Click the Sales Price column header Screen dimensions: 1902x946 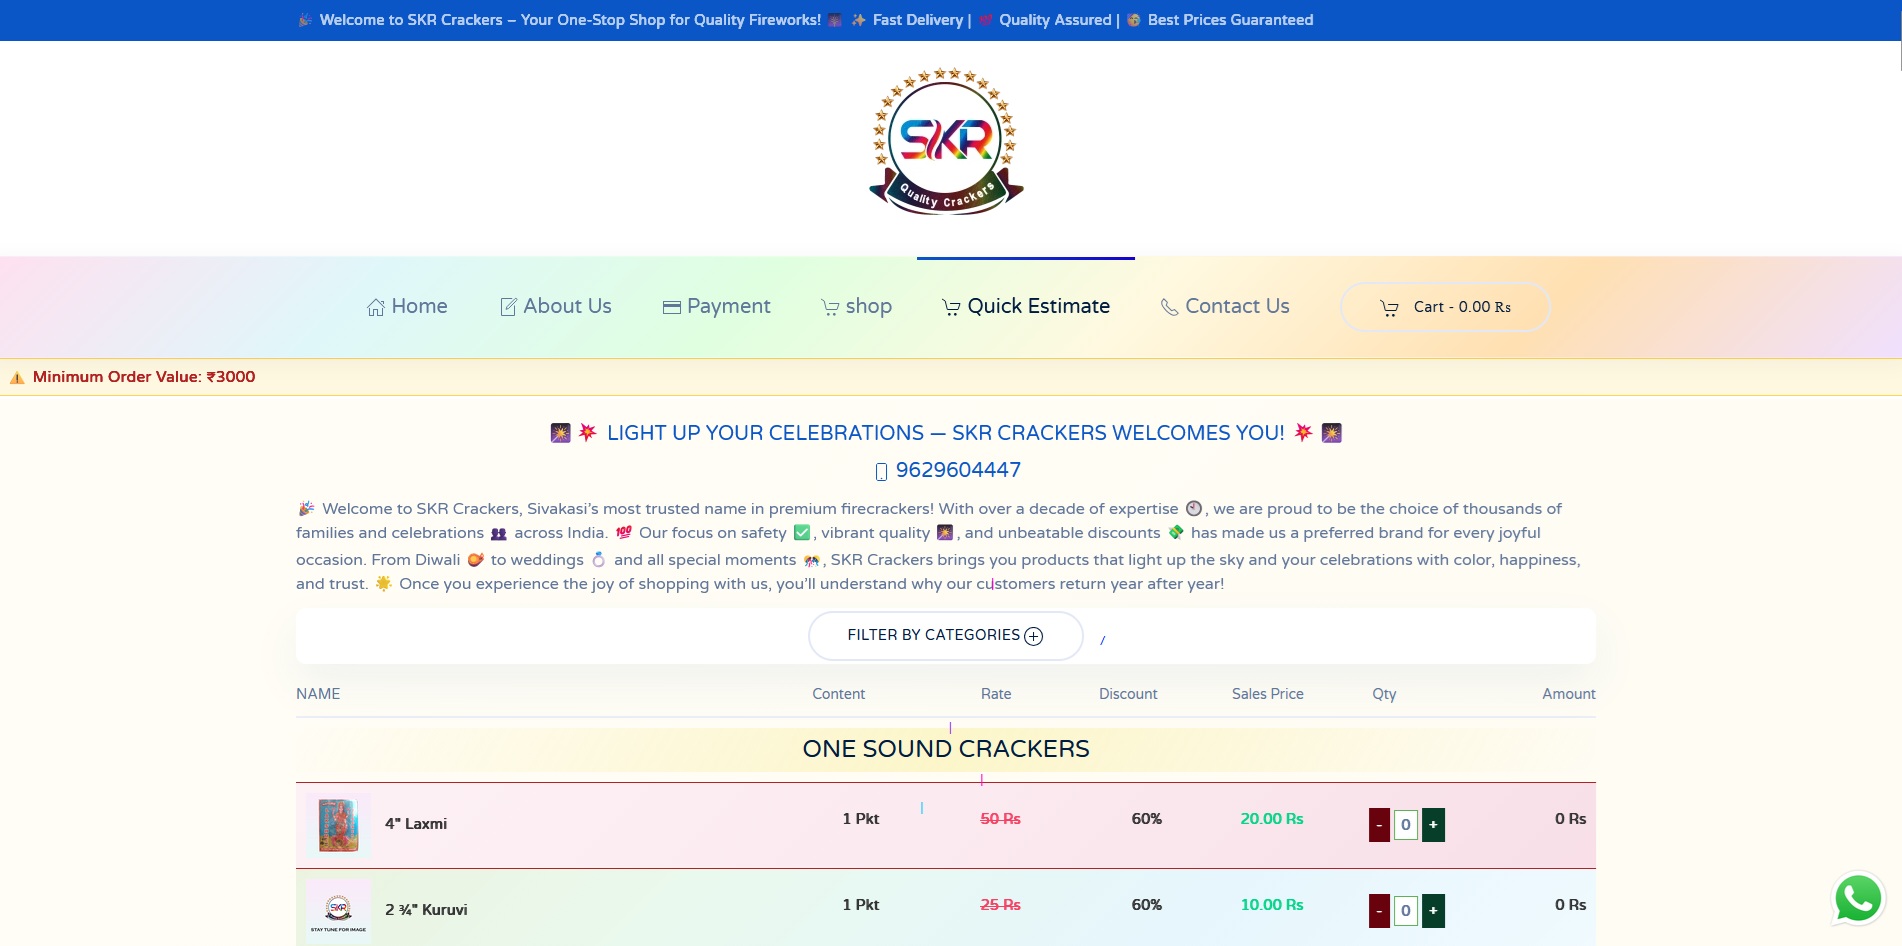(x=1268, y=694)
